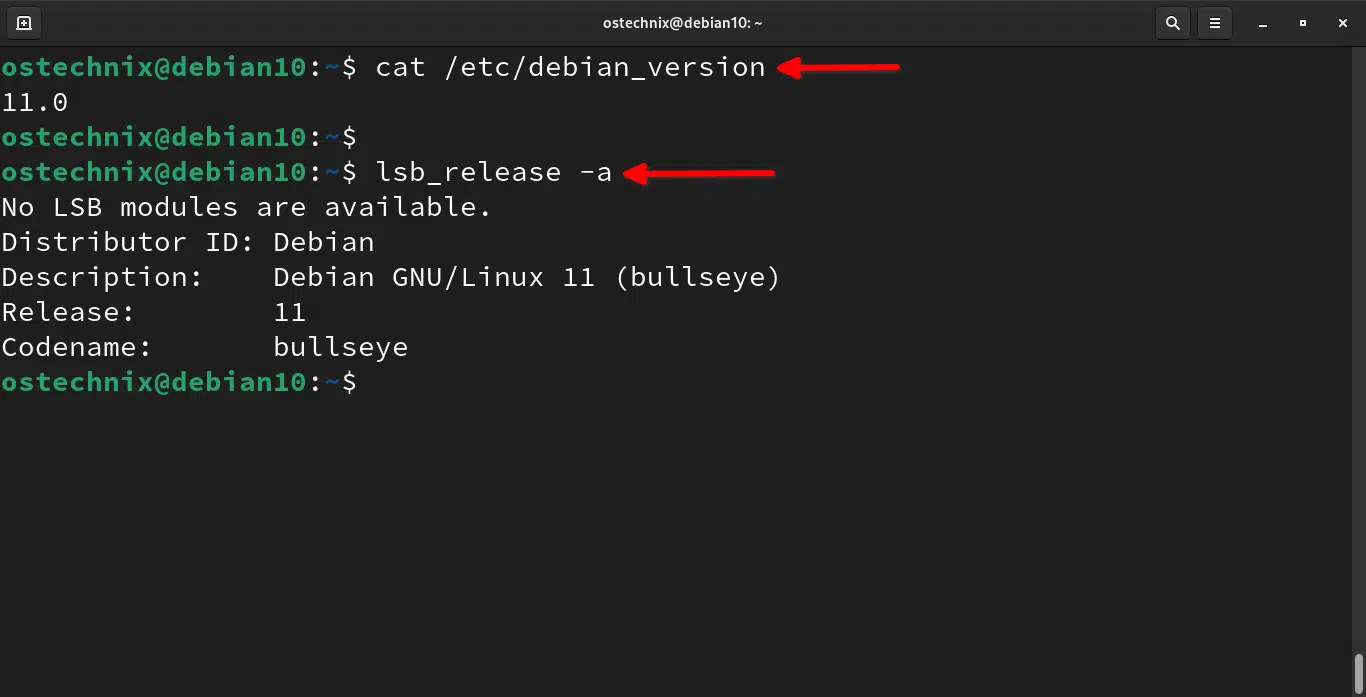Click the No LSB modules message
The width and height of the screenshot is (1366, 697).
pyautogui.click(x=247, y=207)
